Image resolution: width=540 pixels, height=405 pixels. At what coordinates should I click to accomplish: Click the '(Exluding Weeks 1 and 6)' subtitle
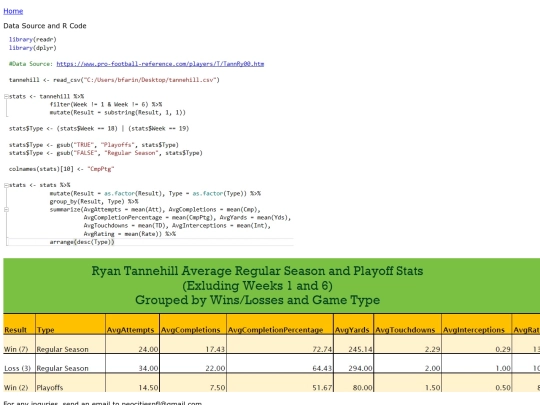pos(257,285)
